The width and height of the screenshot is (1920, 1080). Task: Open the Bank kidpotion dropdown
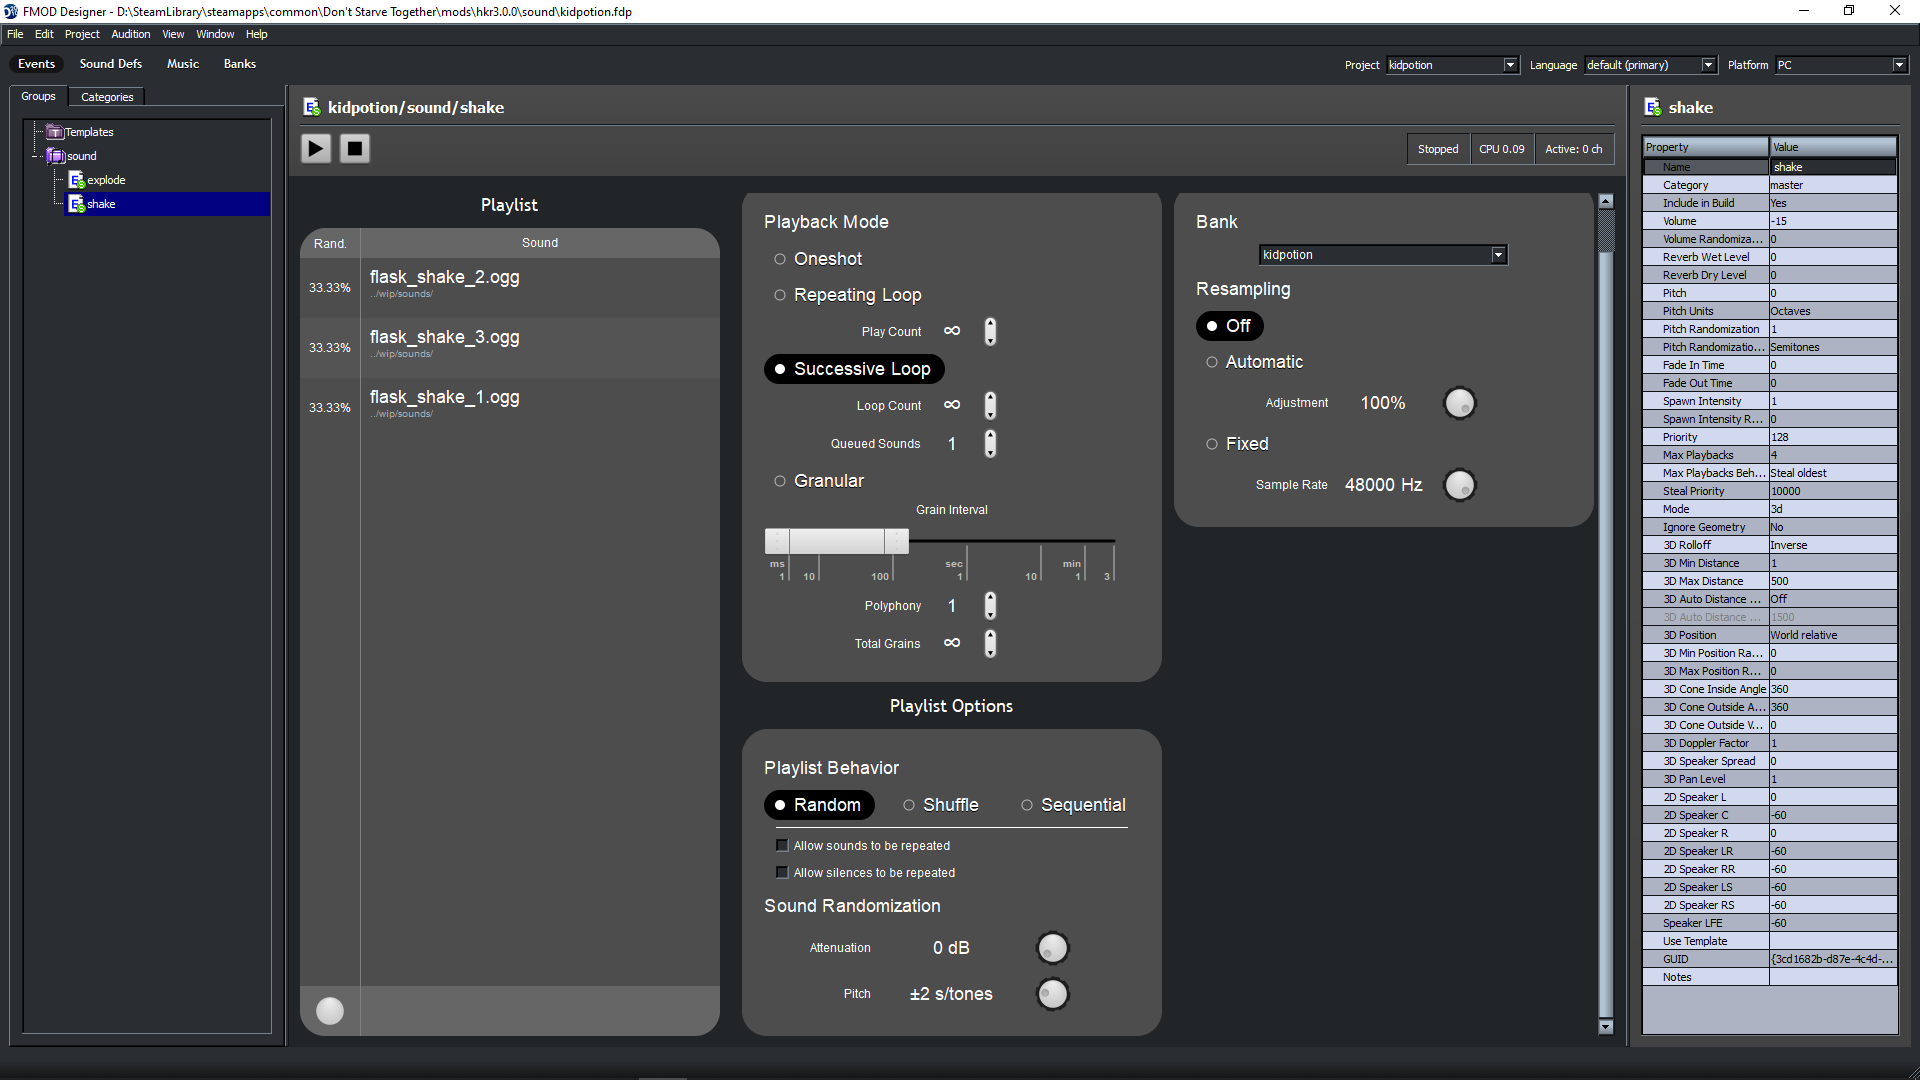[1498, 255]
